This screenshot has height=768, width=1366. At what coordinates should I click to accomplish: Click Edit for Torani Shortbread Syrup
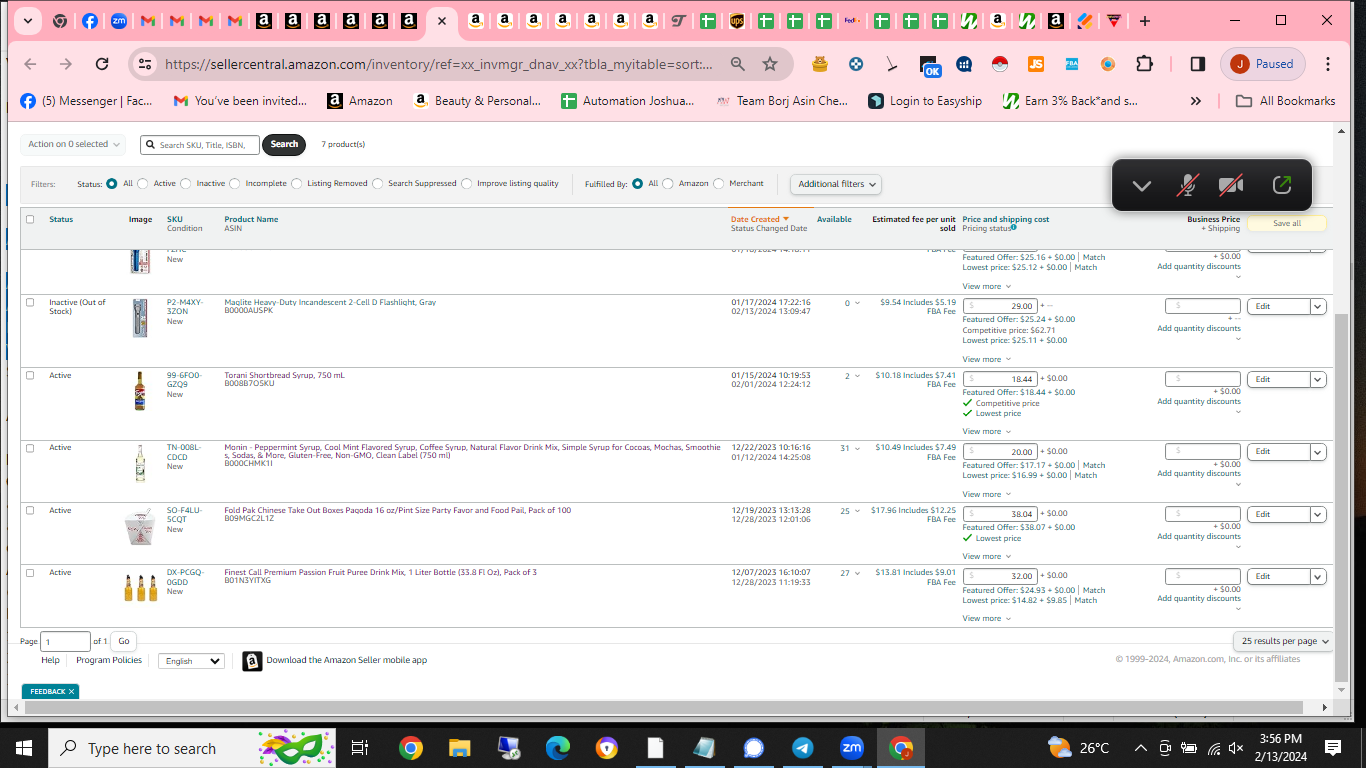tap(1278, 380)
